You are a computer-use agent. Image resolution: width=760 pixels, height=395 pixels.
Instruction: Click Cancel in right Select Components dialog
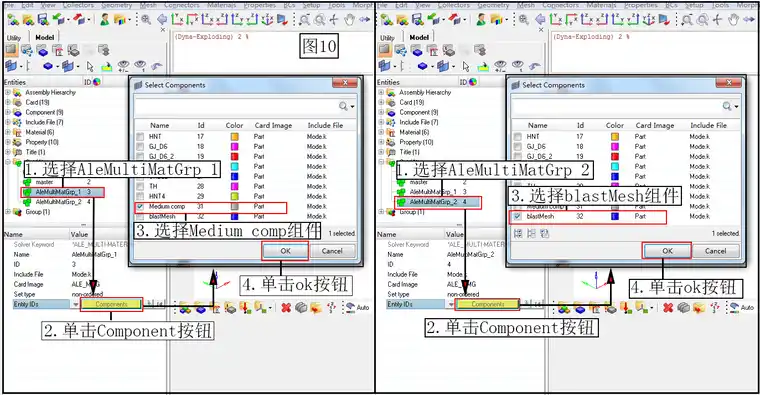(x=715, y=251)
